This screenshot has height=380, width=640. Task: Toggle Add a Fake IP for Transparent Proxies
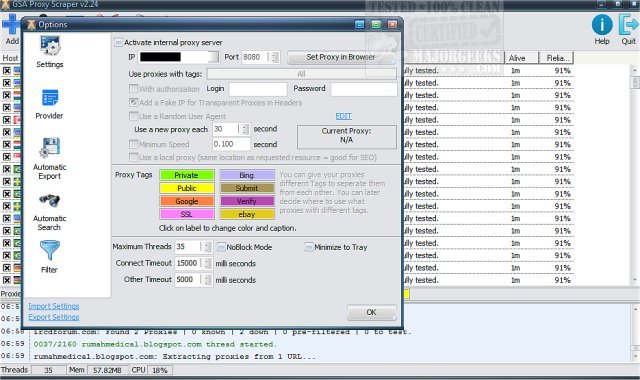tap(133, 102)
